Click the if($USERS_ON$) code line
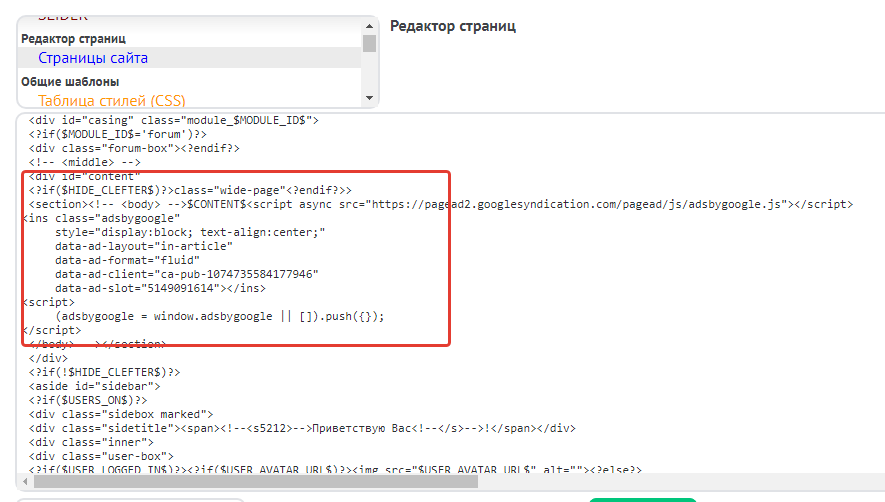The image size is (885, 502). click(x=88, y=400)
